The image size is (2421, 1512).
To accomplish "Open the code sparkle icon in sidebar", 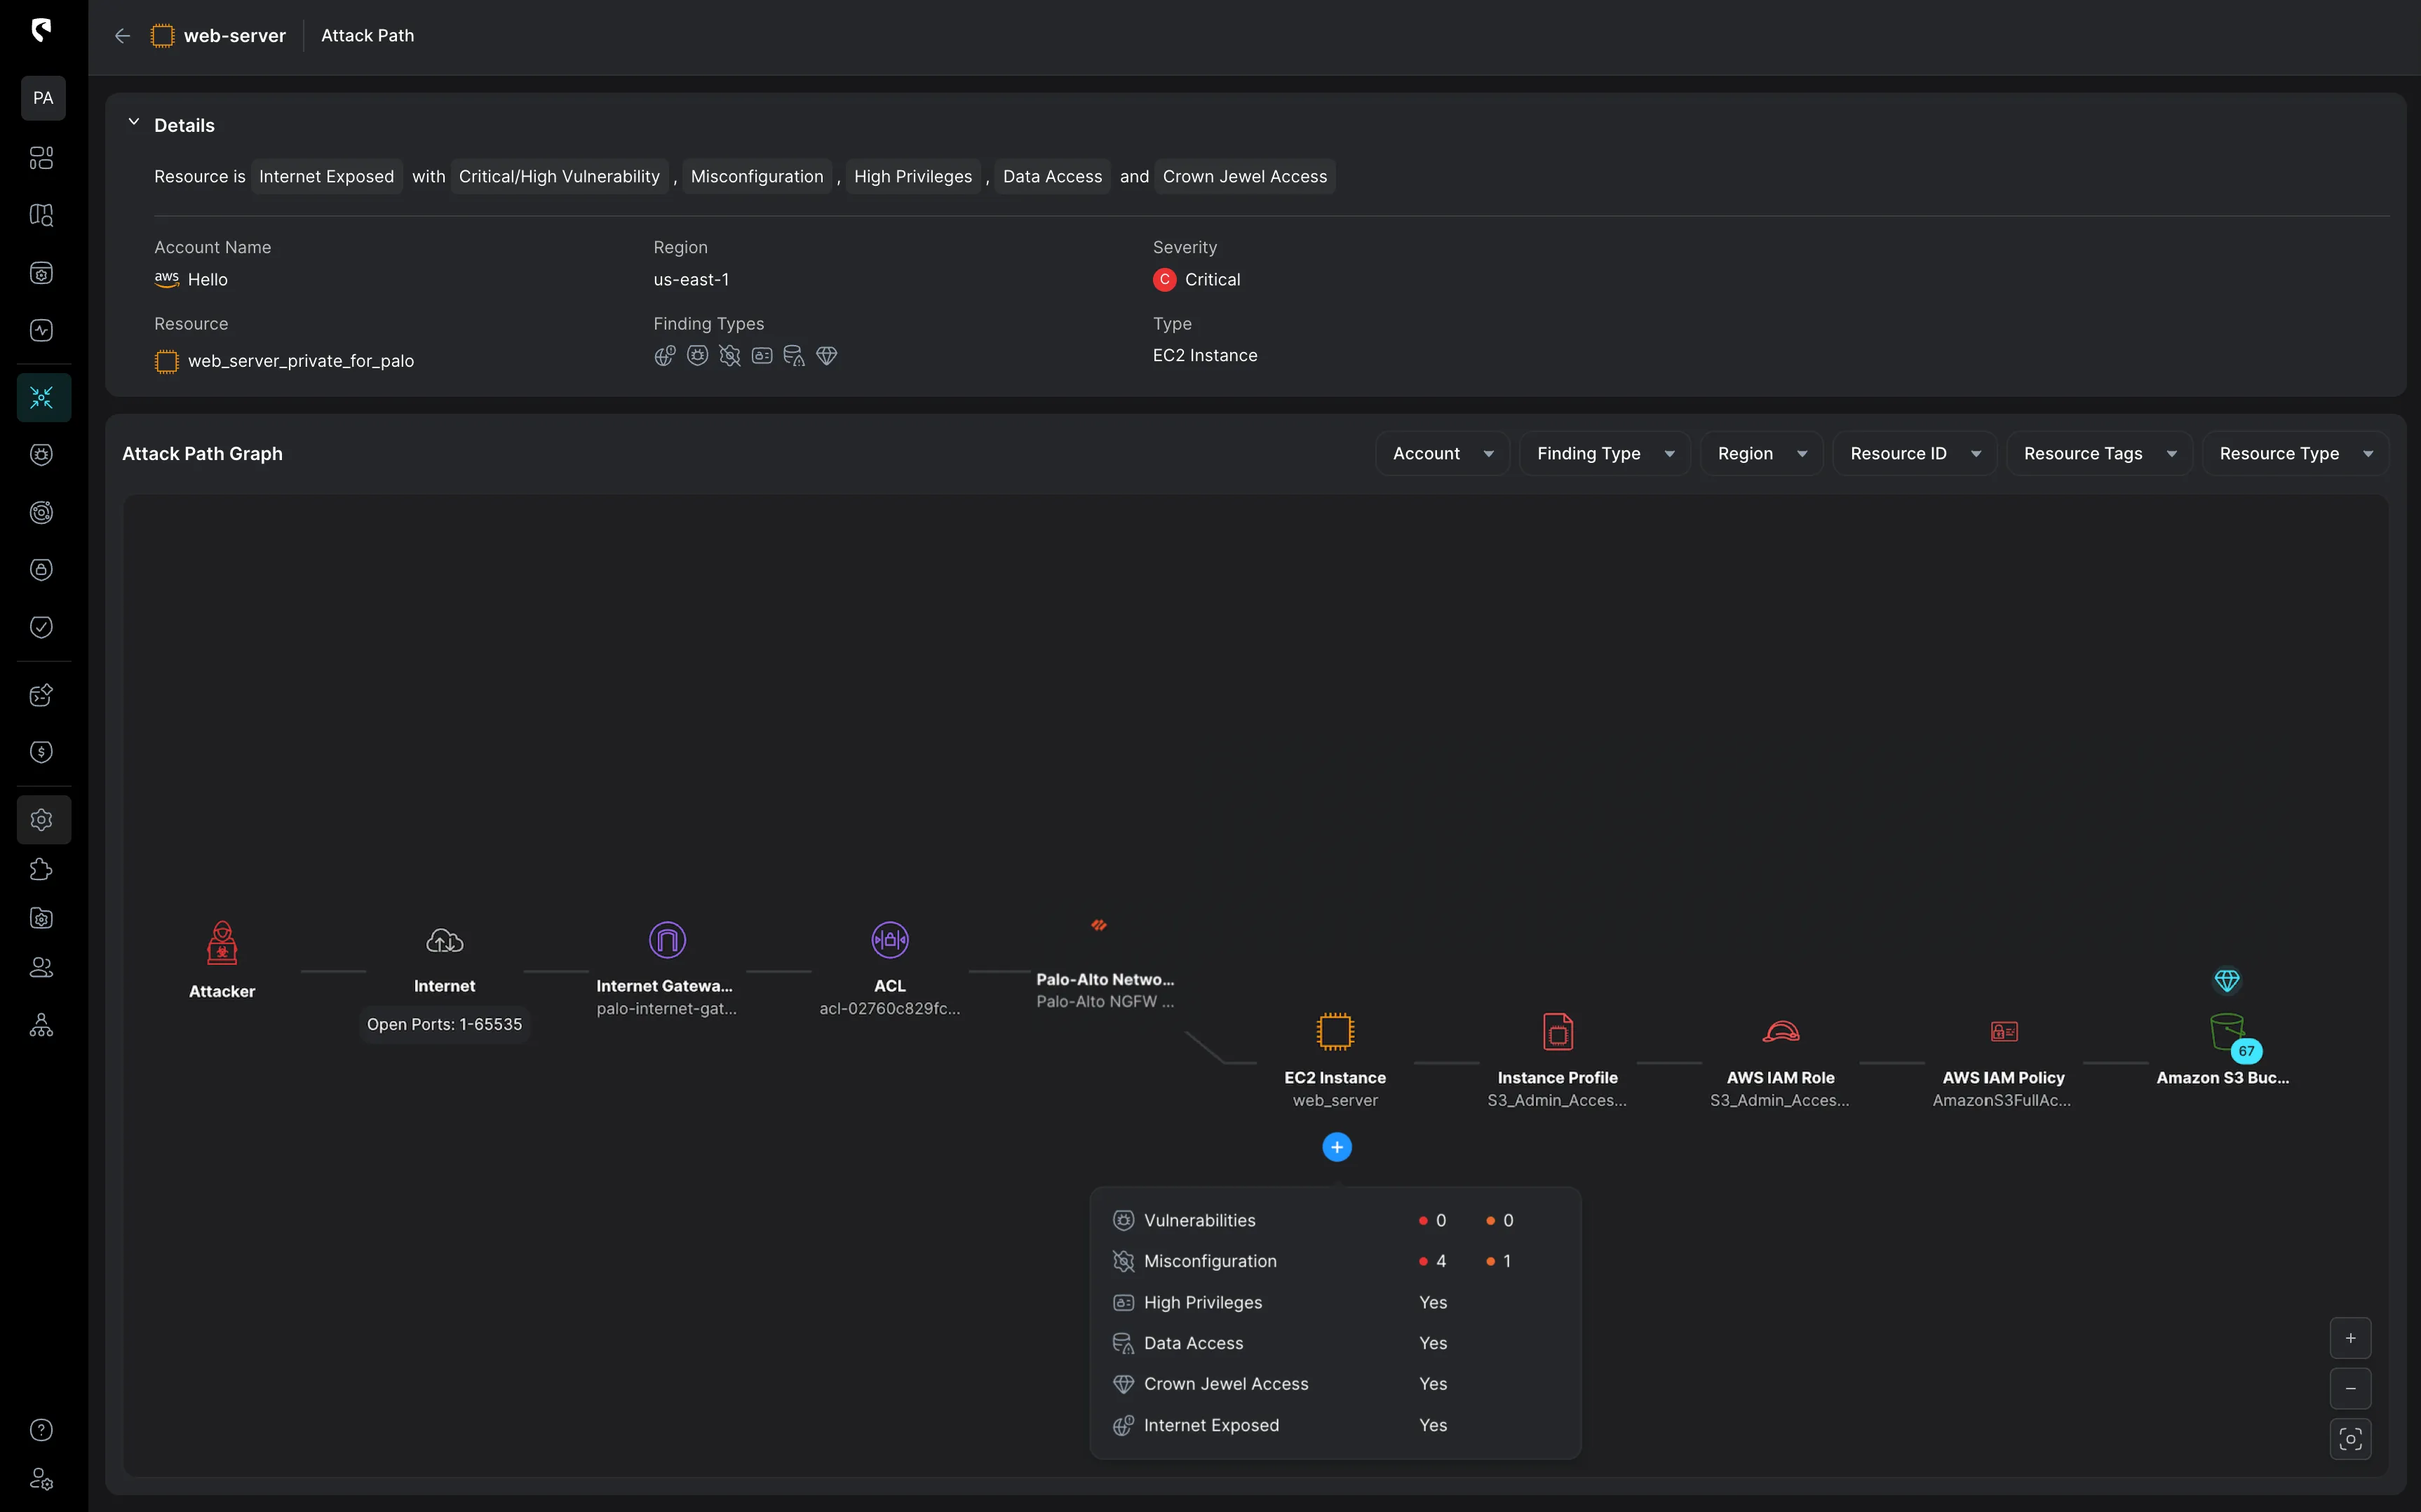I will 41,695.
